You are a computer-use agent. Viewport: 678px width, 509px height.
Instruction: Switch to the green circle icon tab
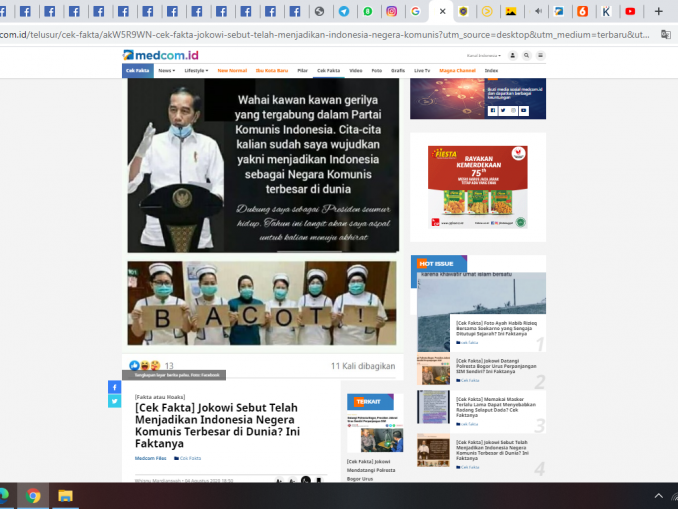[368, 12]
